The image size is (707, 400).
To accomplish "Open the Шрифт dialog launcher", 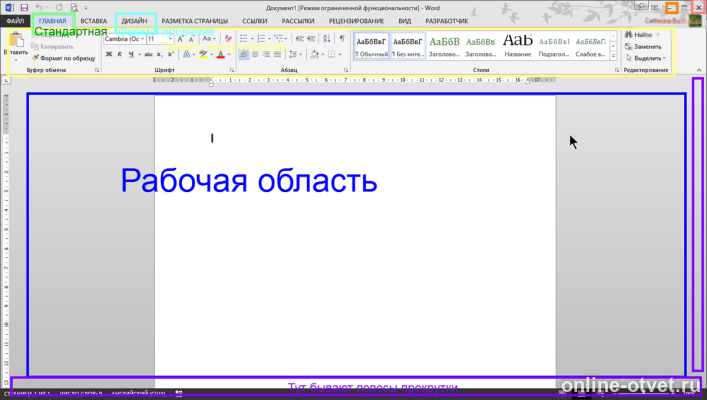I will [232, 70].
